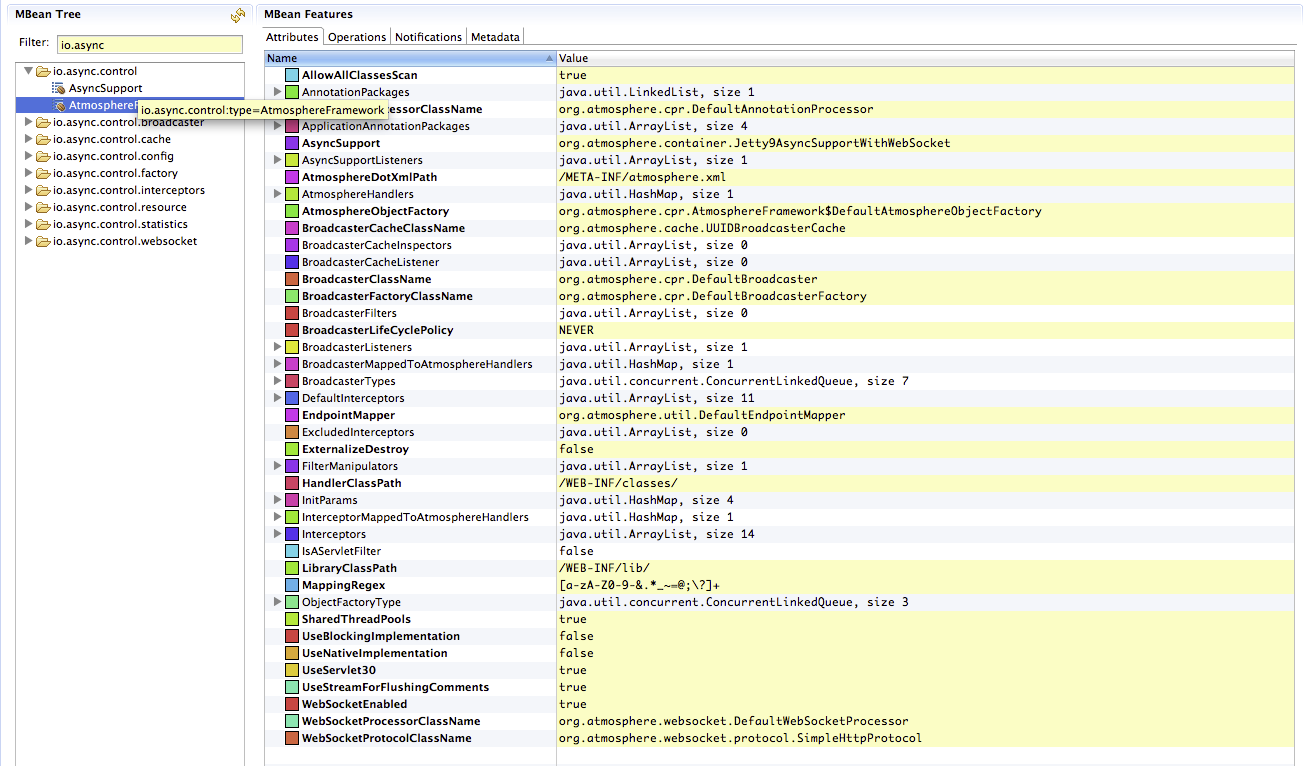Collapse the io.async.control tree node
1308x766 pixels.
tap(28, 71)
